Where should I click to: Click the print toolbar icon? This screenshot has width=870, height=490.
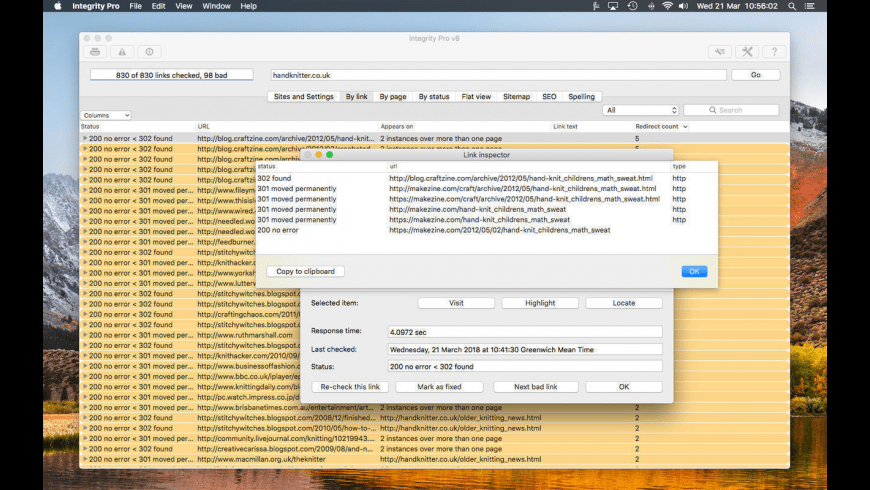click(x=95, y=52)
